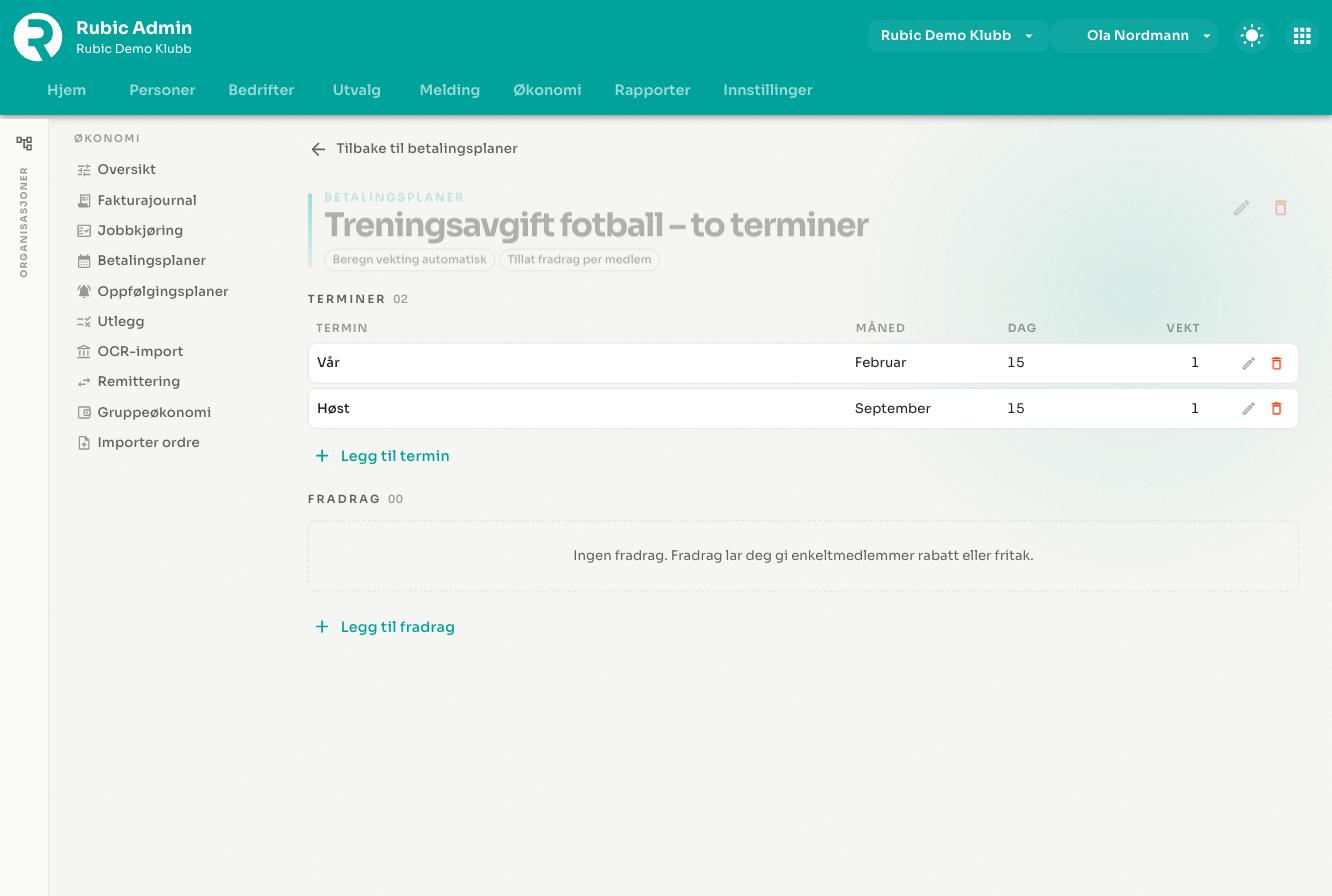Delete the Vår termin row
The image size is (1332, 896).
1276,363
